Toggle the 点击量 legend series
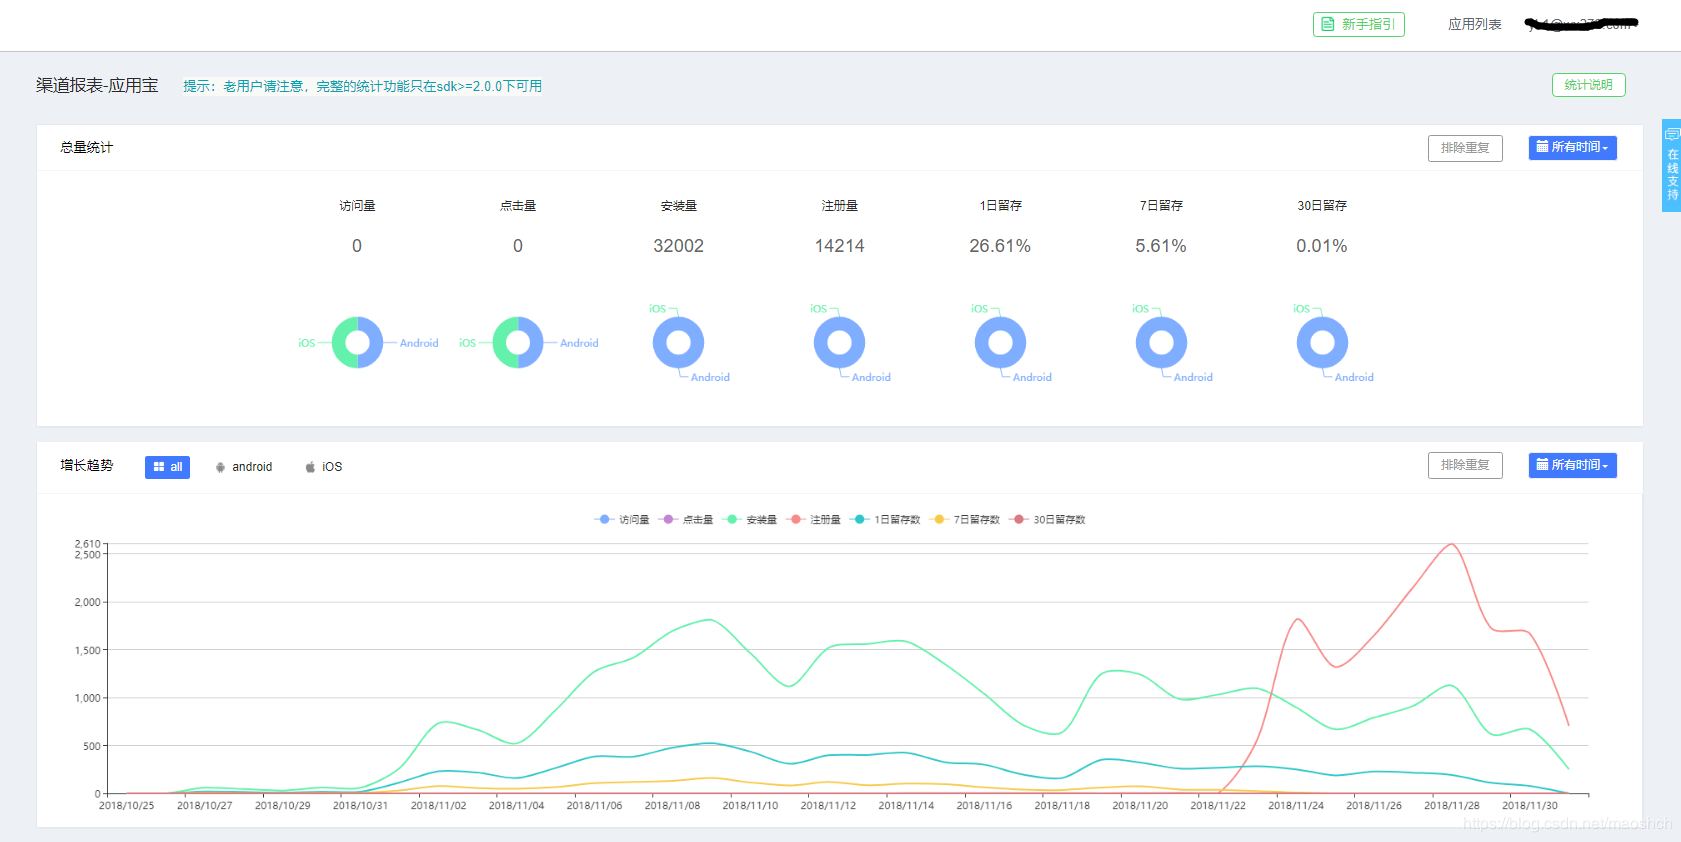 [x=687, y=519]
